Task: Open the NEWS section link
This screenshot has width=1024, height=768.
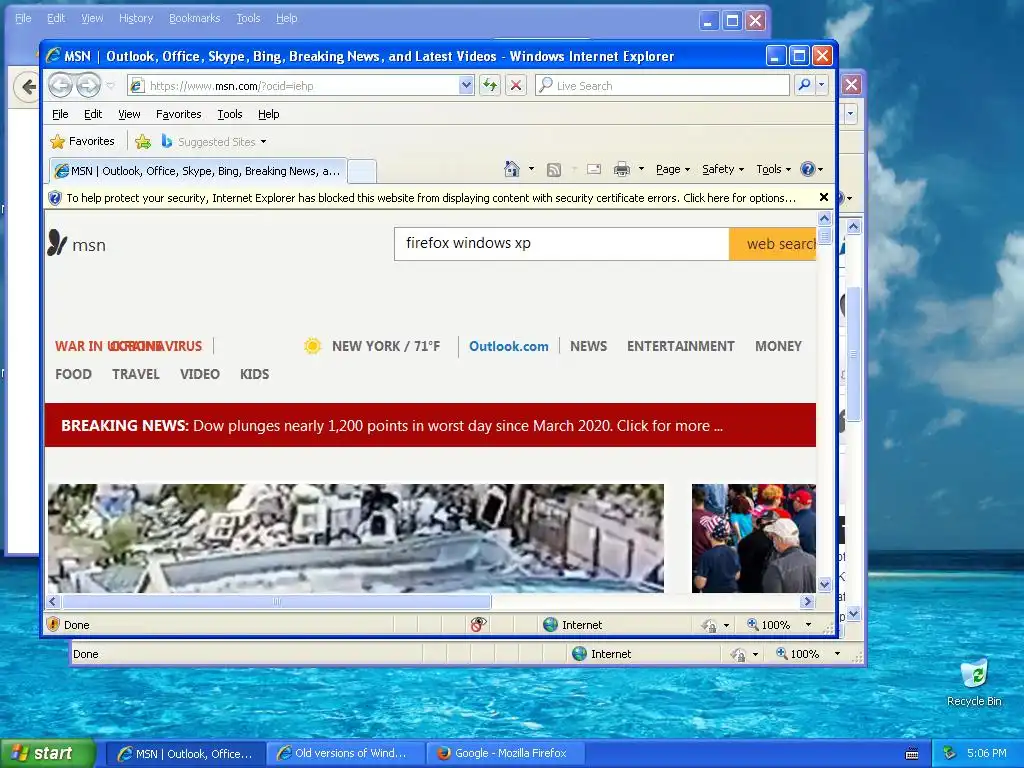Action: (x=588, y=346)
